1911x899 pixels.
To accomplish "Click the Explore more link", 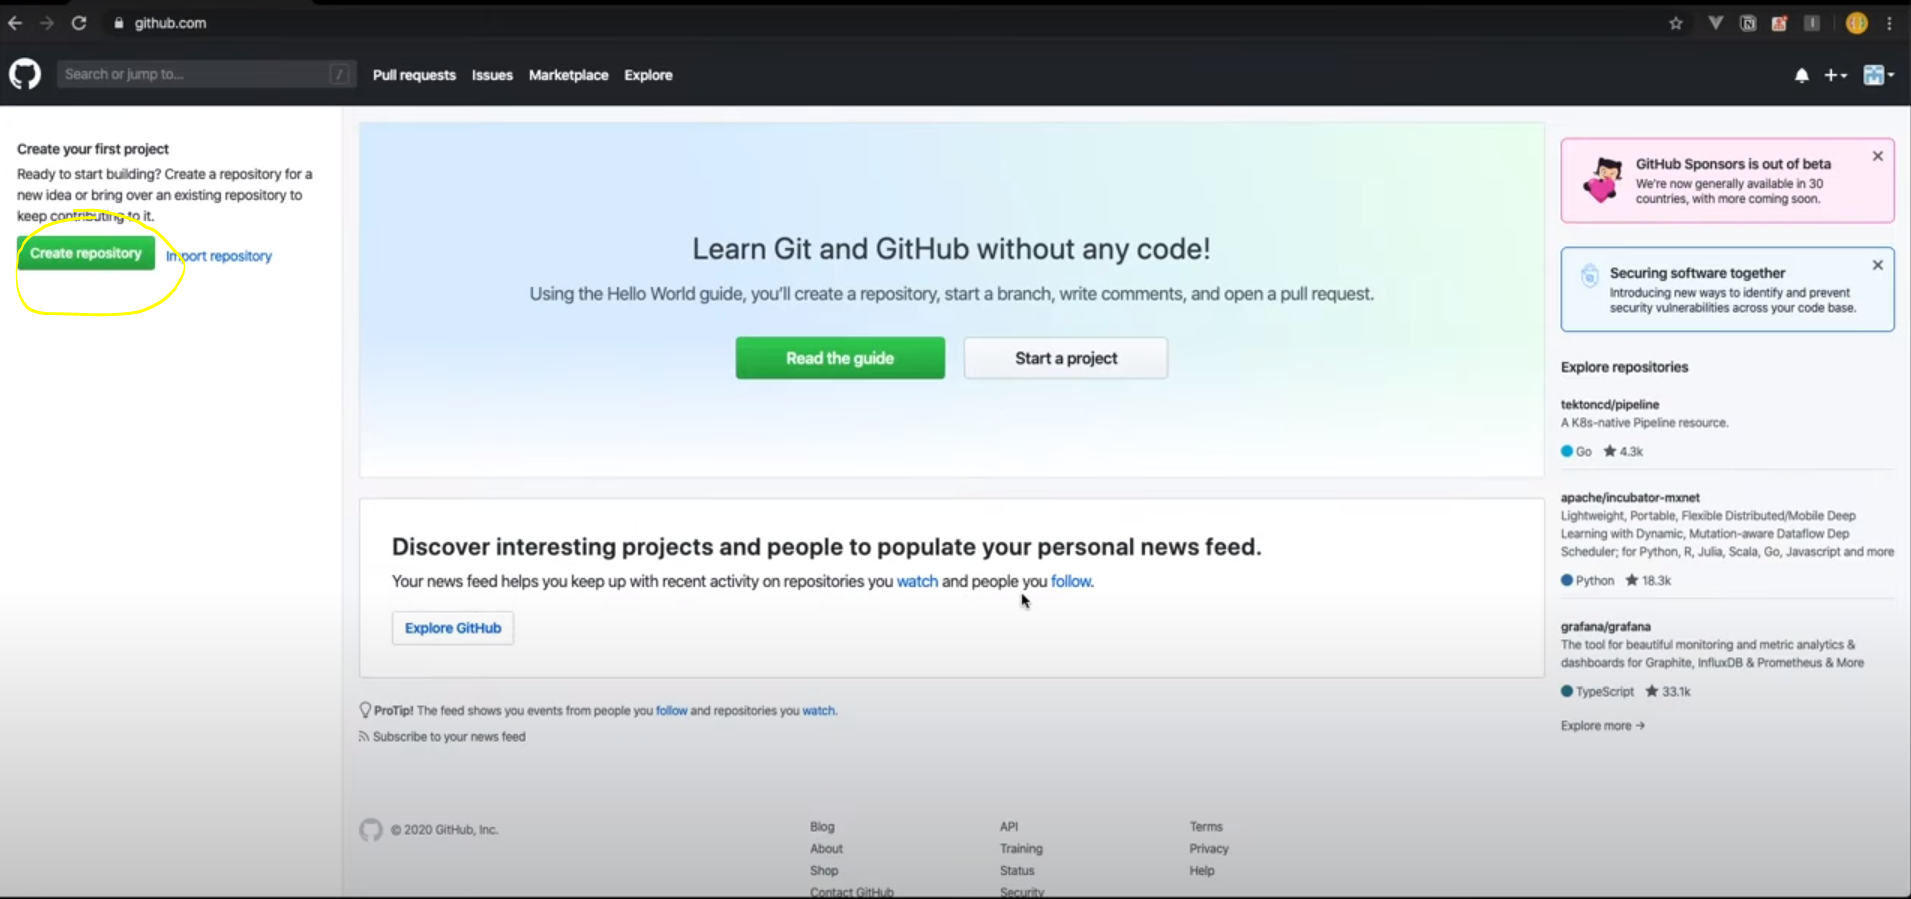I will (1602, 726).
